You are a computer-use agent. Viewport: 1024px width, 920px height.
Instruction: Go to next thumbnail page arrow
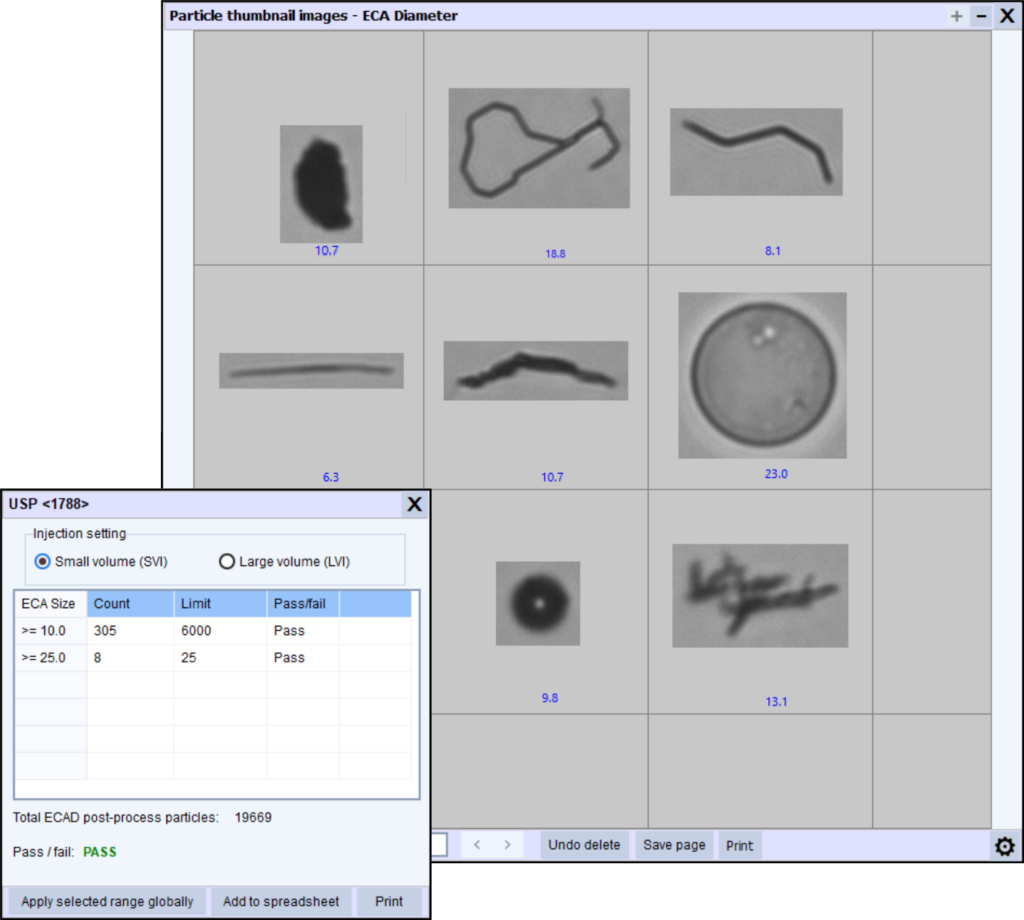507,845
